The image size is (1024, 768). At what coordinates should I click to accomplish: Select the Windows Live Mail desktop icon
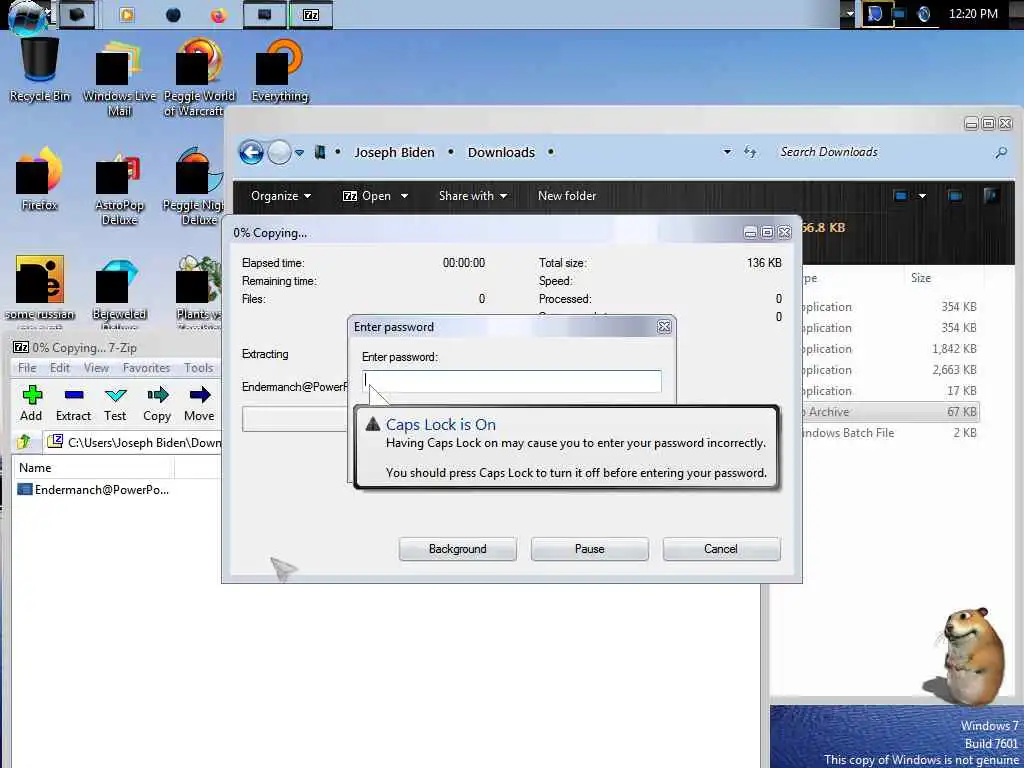point(120,78)
